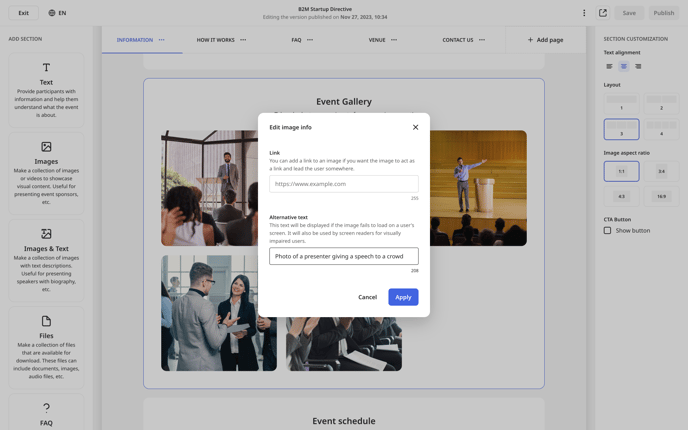Open options dots for Contact Us tab
This screenshot has height=430, width=688.
(482, 40)
